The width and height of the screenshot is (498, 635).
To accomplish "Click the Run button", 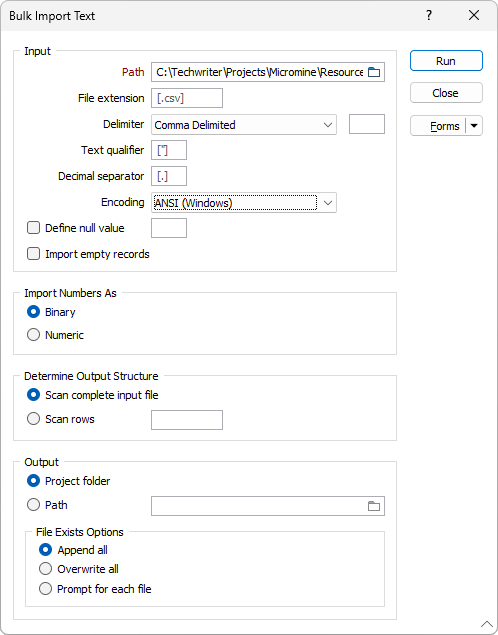I will coord(446,61).
